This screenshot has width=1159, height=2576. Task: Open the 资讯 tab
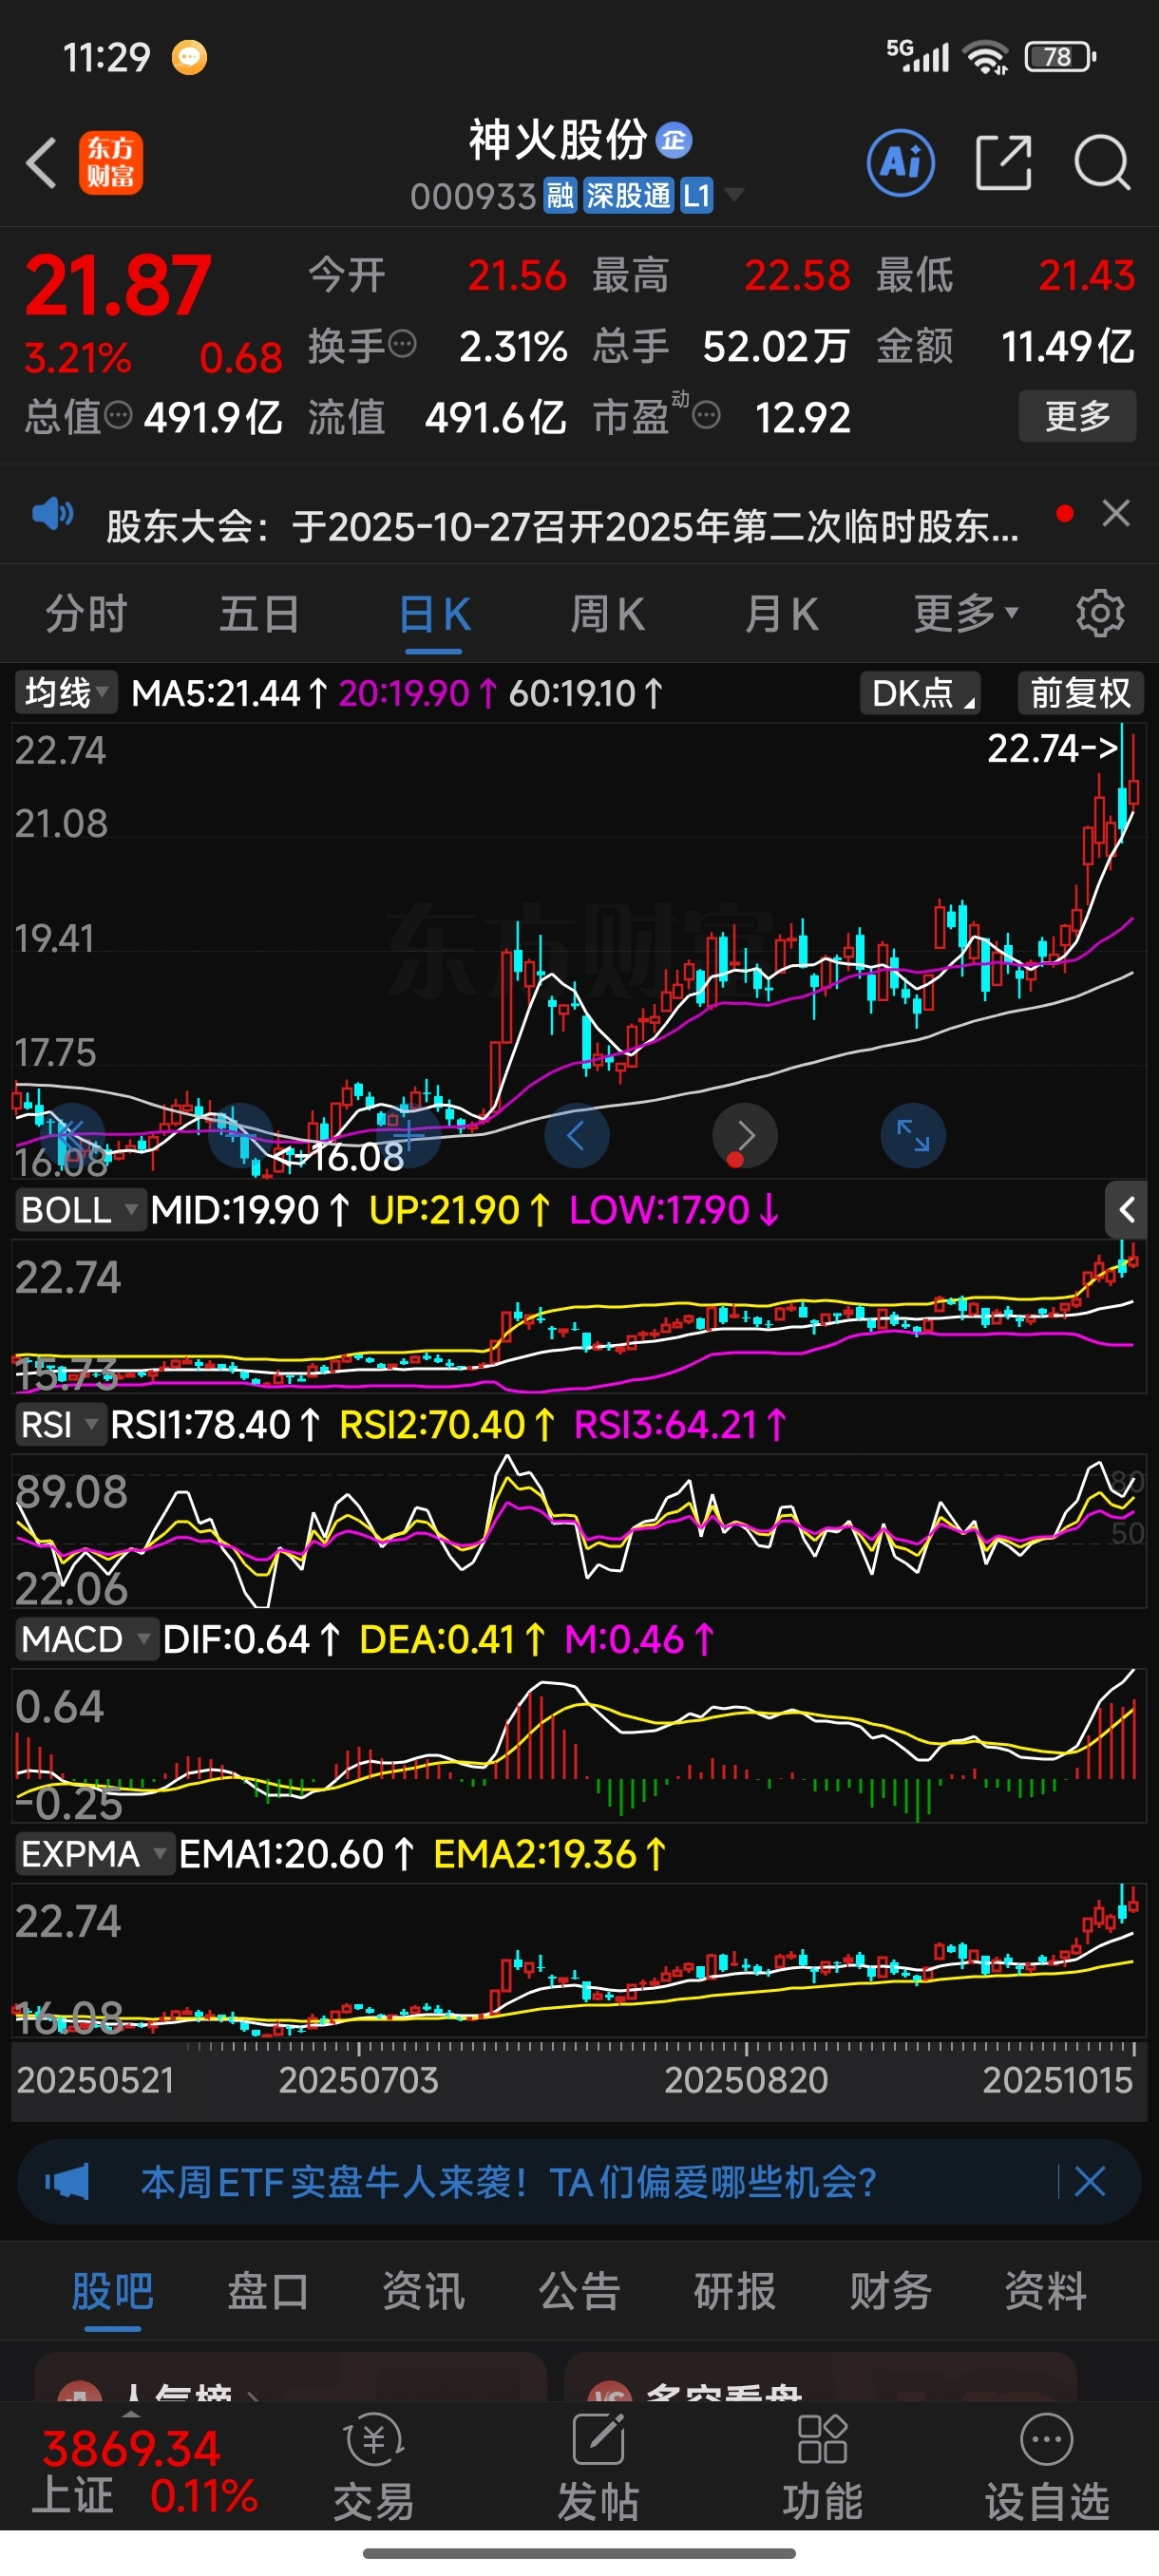coord(424,2290)
